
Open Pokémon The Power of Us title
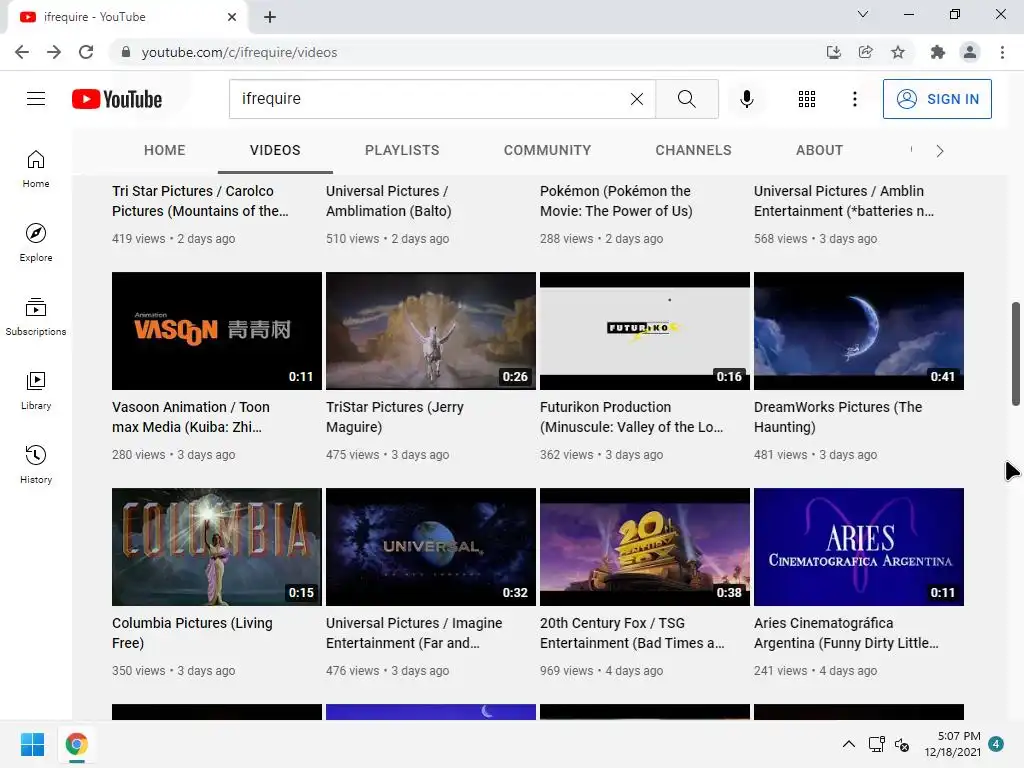616,201
